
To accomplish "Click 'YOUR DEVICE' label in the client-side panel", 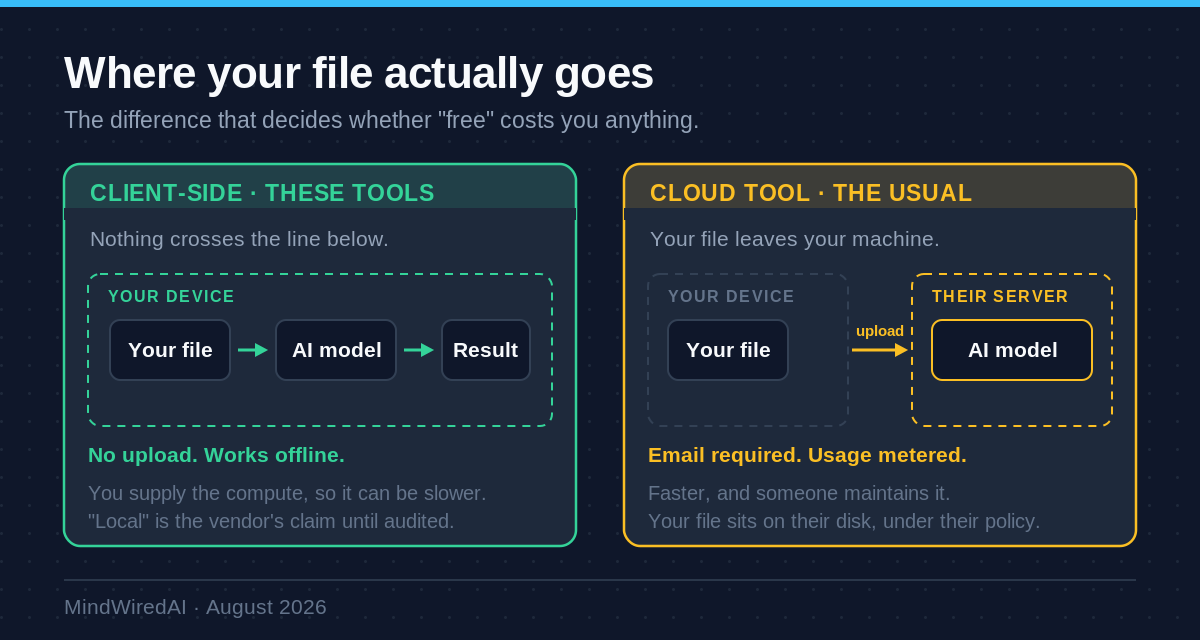I will (x=171, y=297).
